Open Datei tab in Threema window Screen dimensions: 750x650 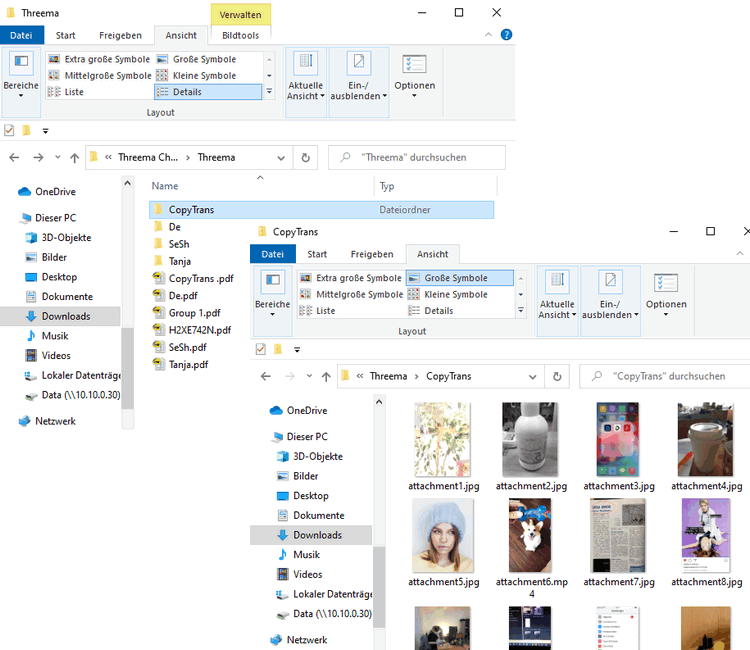pos(22,35)
